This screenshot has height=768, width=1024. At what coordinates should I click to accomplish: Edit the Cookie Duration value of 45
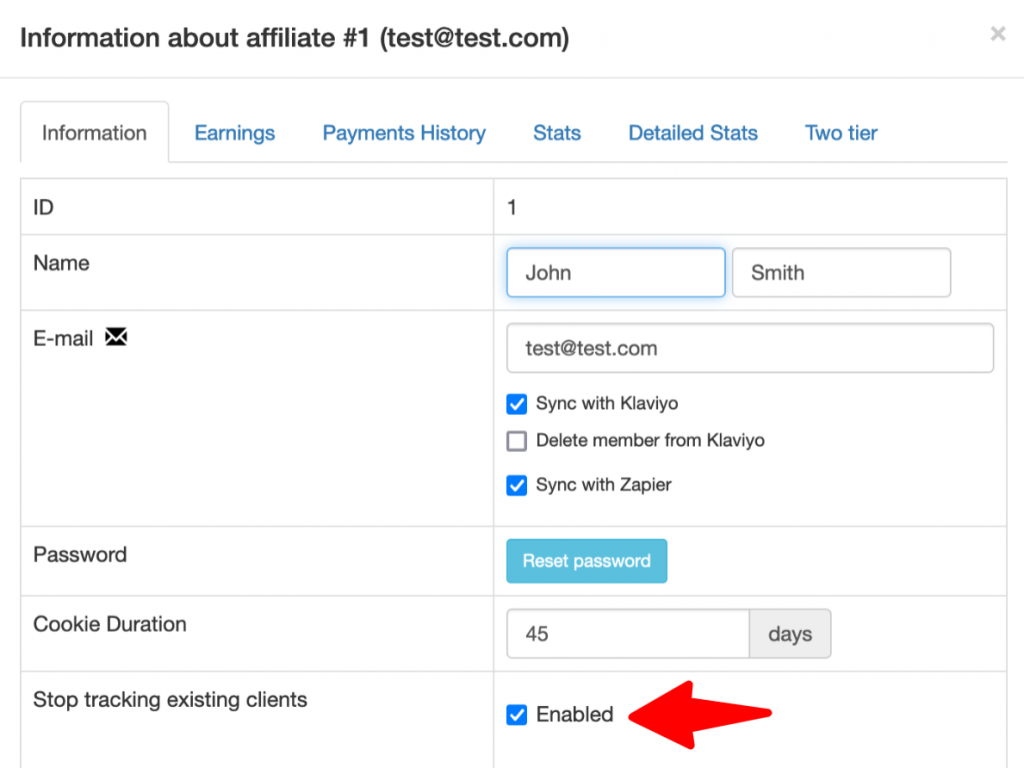(627, 633)
